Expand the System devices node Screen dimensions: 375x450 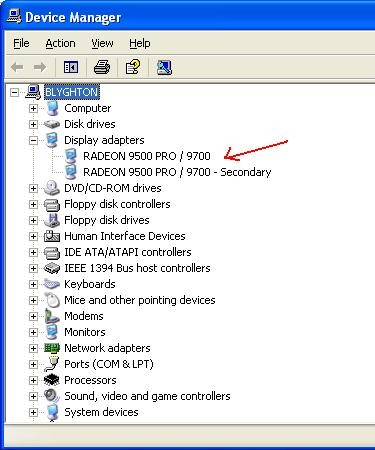33,412
